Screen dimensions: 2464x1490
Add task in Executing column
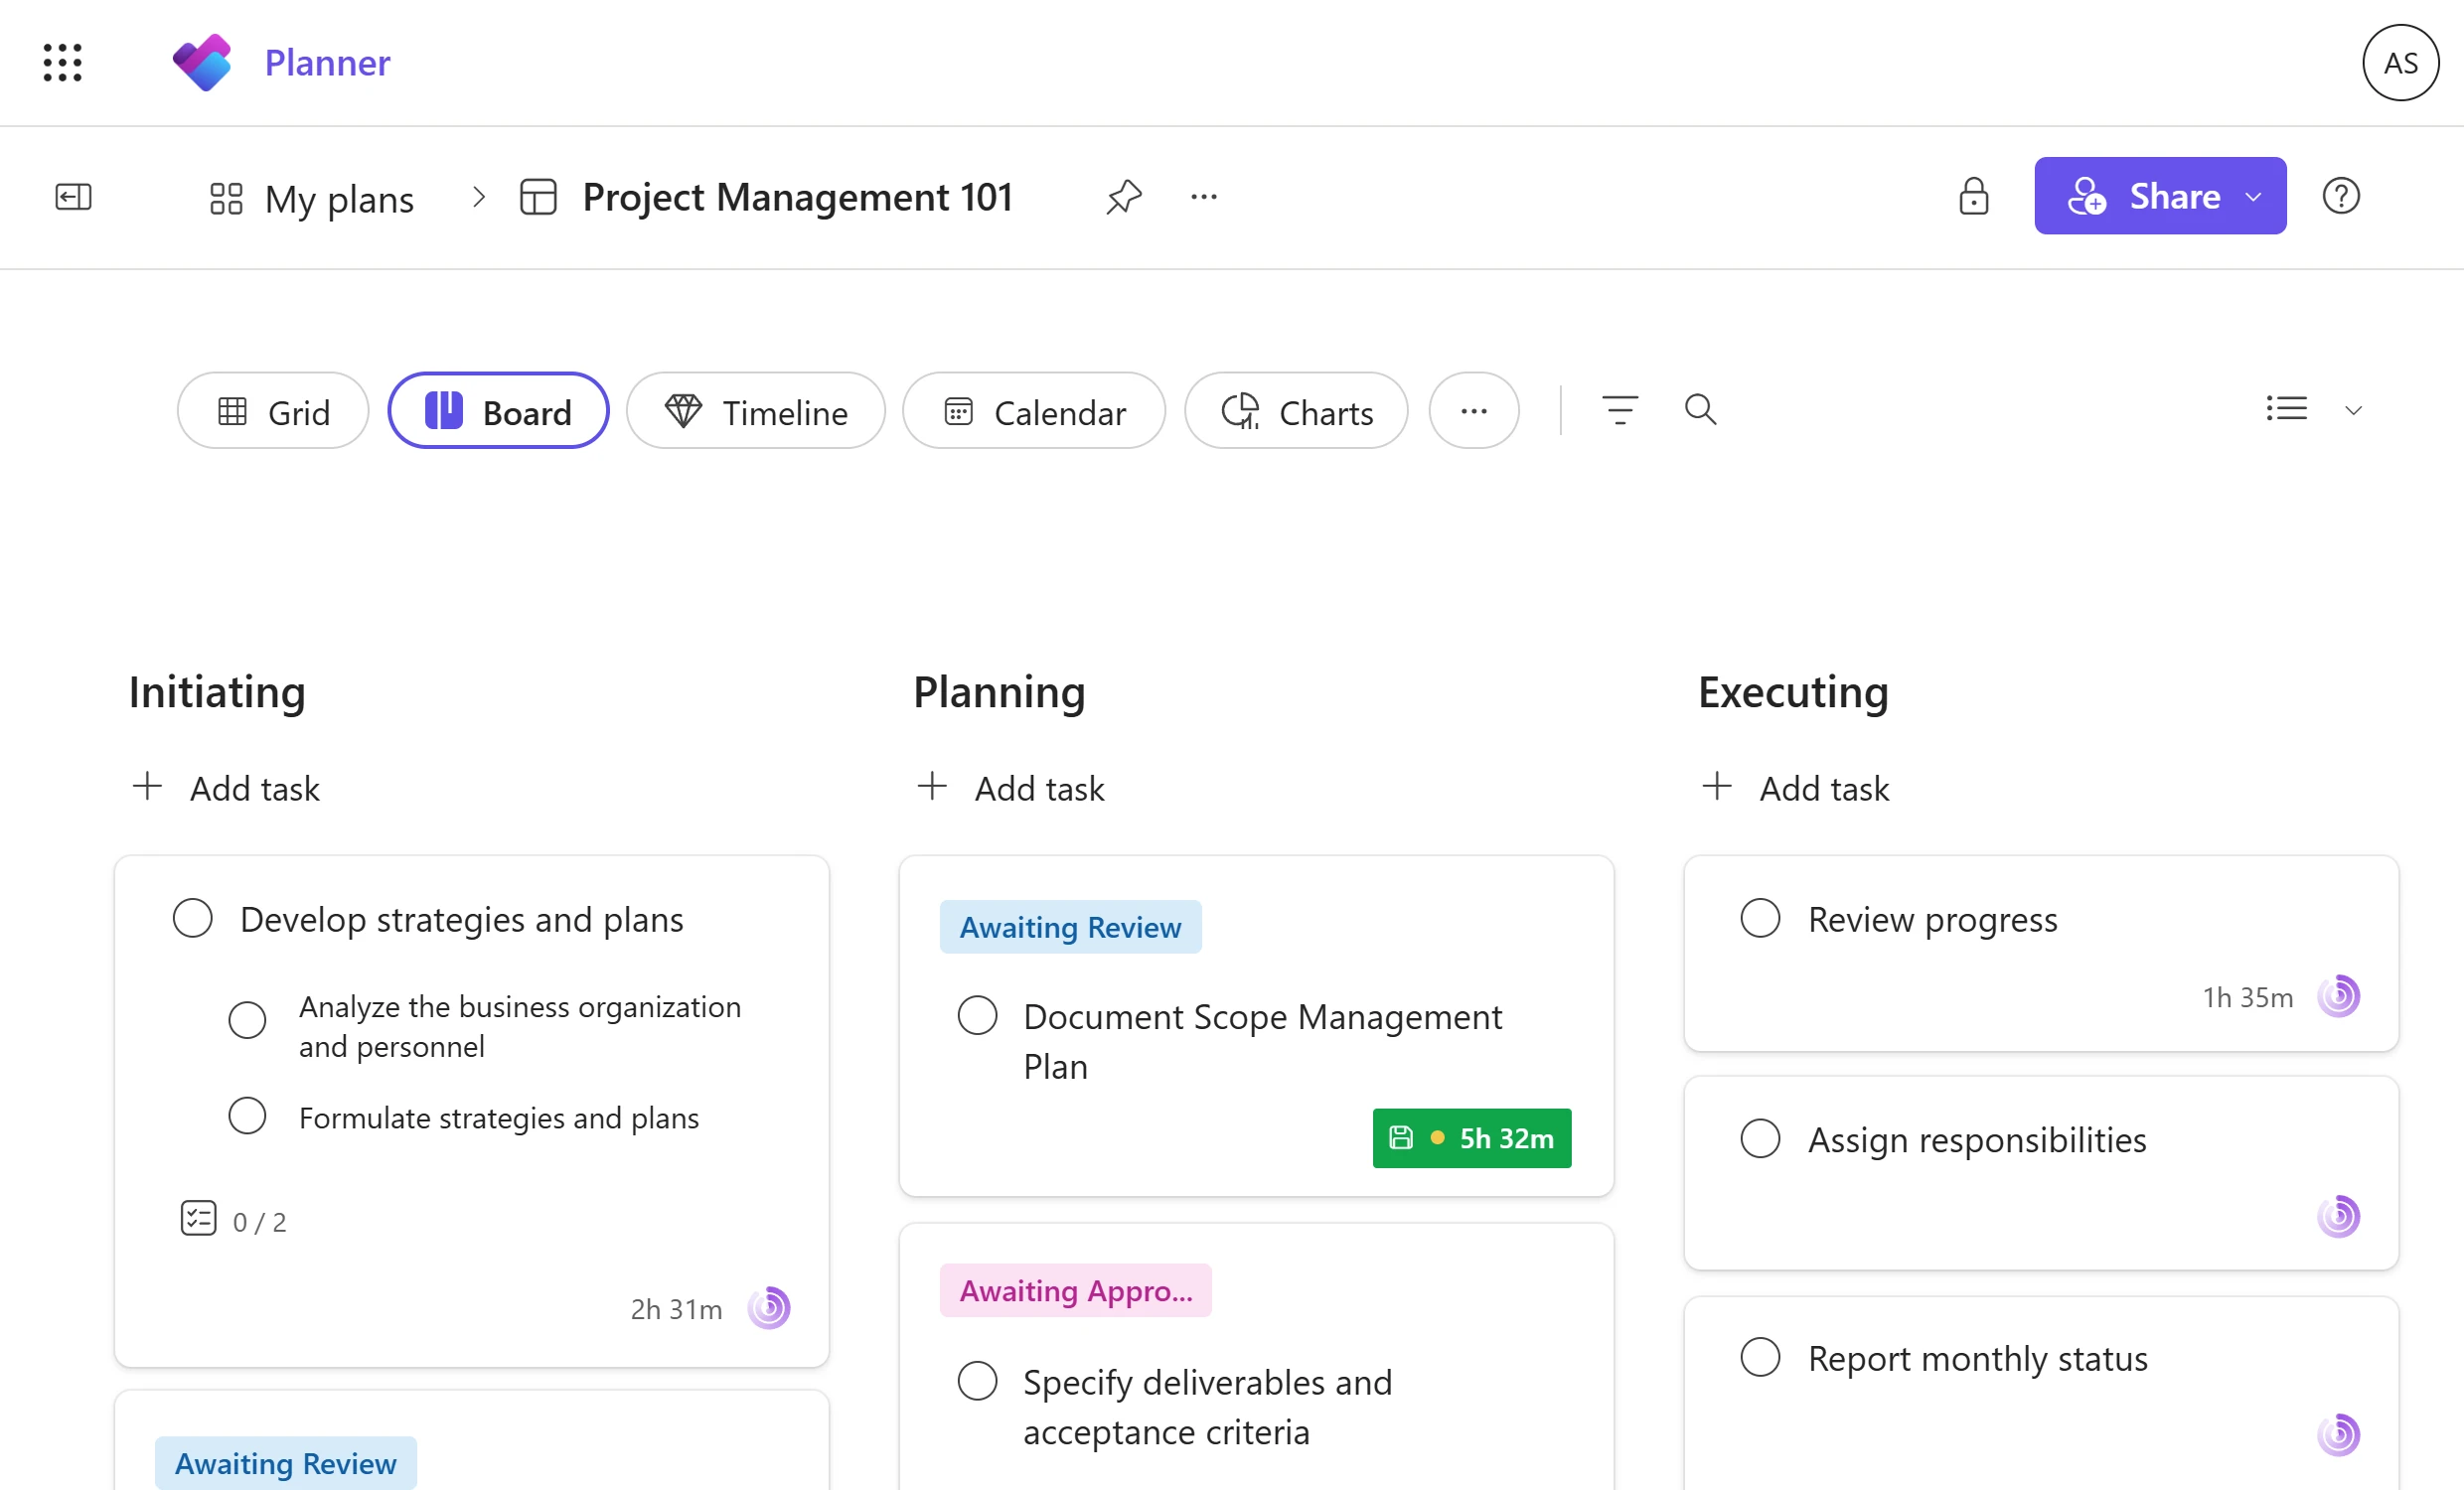tap(1796, 788)
